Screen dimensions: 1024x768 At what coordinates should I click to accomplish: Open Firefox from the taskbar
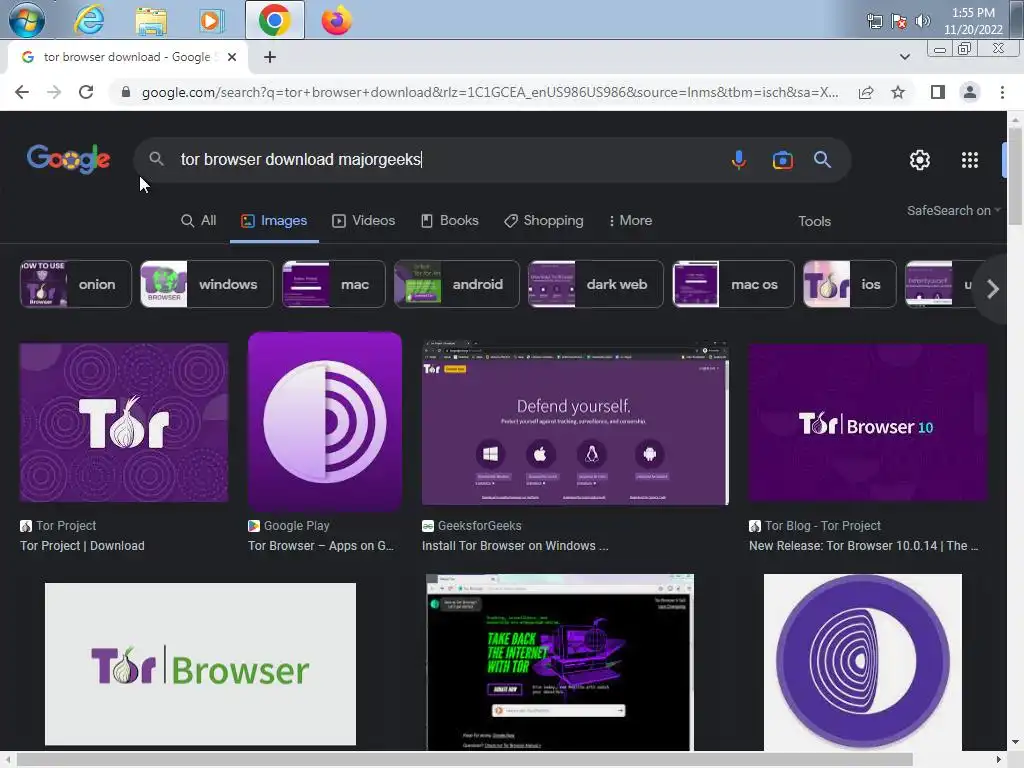coord(336,20)
